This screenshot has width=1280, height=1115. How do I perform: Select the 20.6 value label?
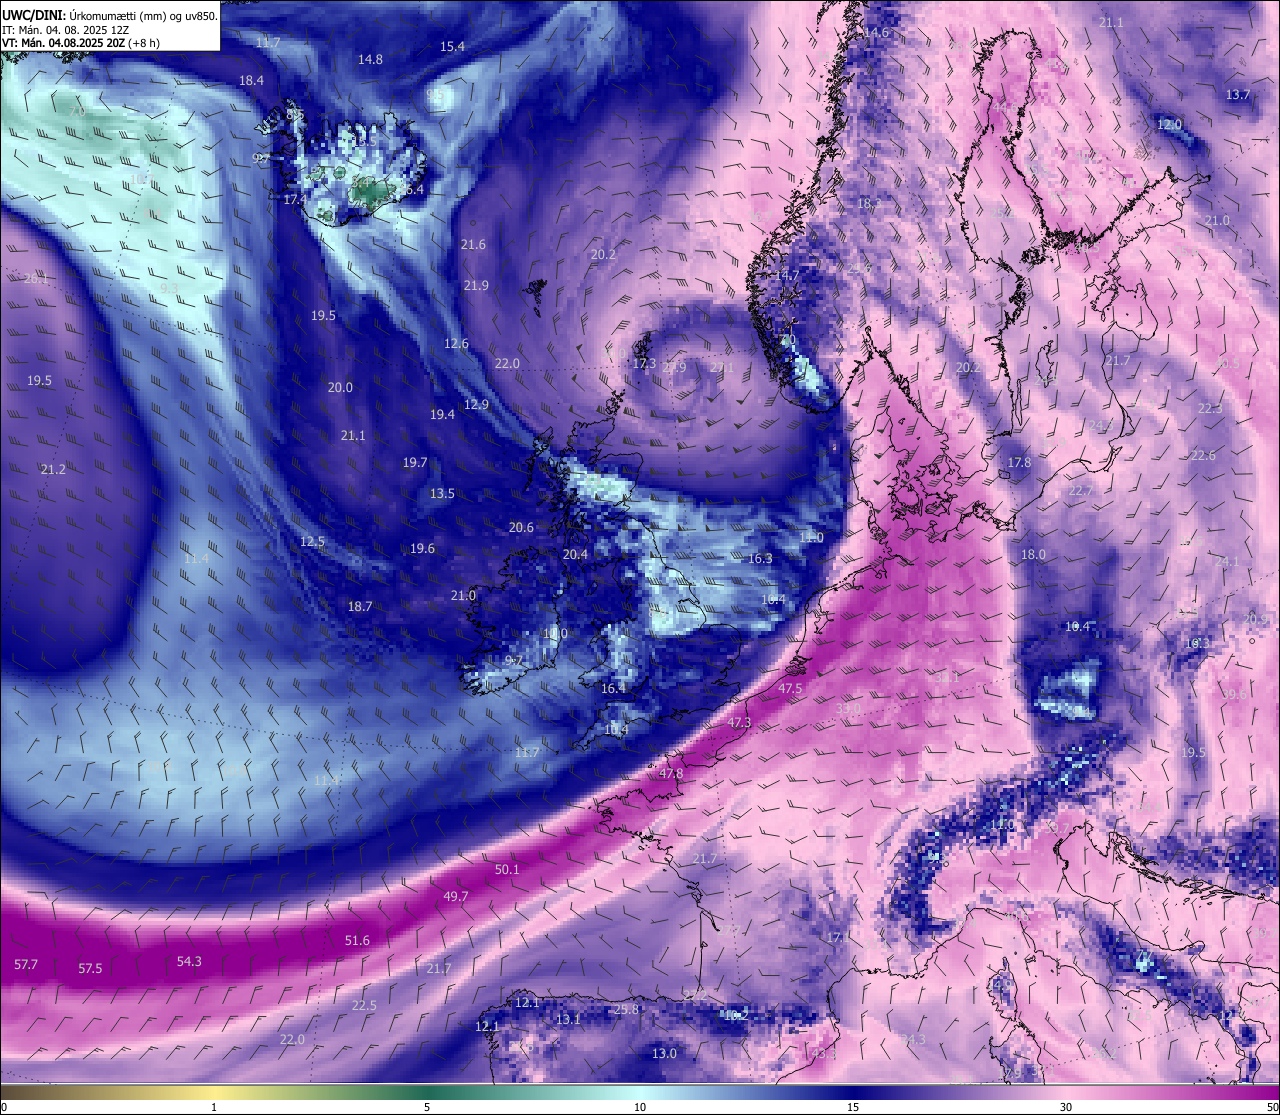tap(521, 527)
